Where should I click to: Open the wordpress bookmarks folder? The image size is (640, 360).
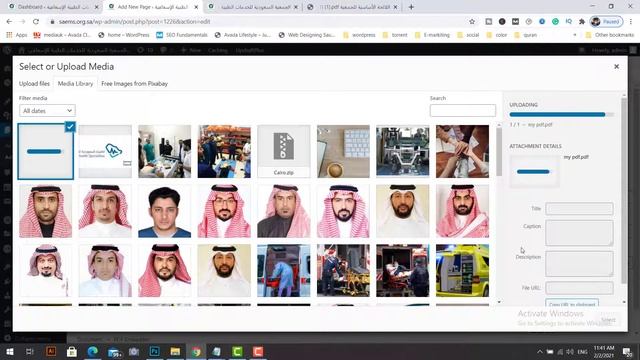tap(359, 35)
